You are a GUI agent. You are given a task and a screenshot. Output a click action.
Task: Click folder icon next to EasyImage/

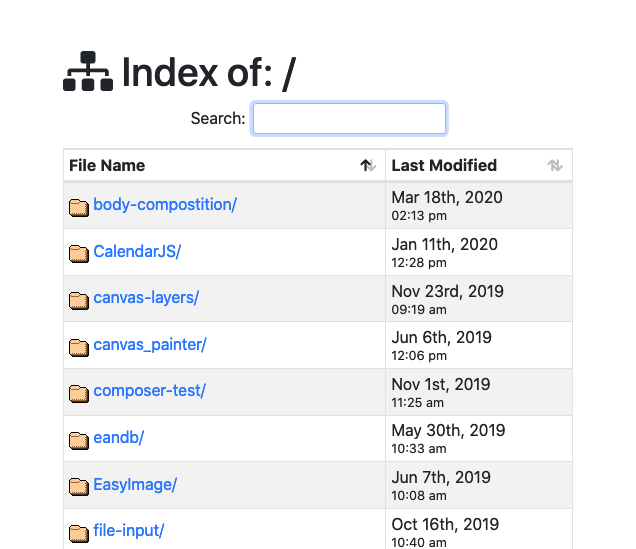point(79,487)
